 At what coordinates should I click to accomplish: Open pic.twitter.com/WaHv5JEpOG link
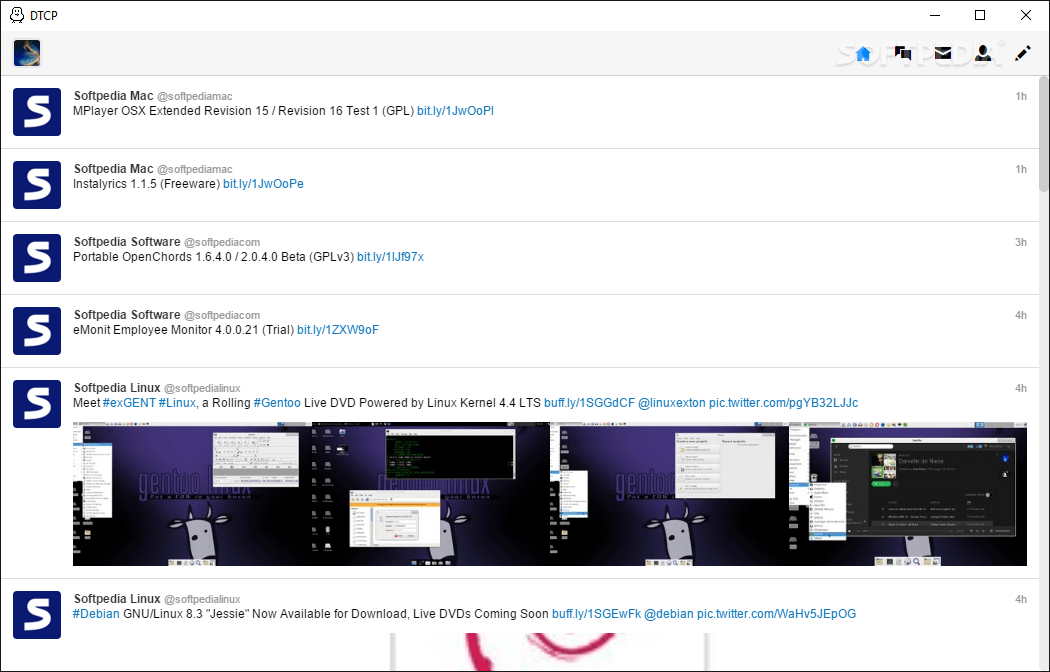point(777,614)
